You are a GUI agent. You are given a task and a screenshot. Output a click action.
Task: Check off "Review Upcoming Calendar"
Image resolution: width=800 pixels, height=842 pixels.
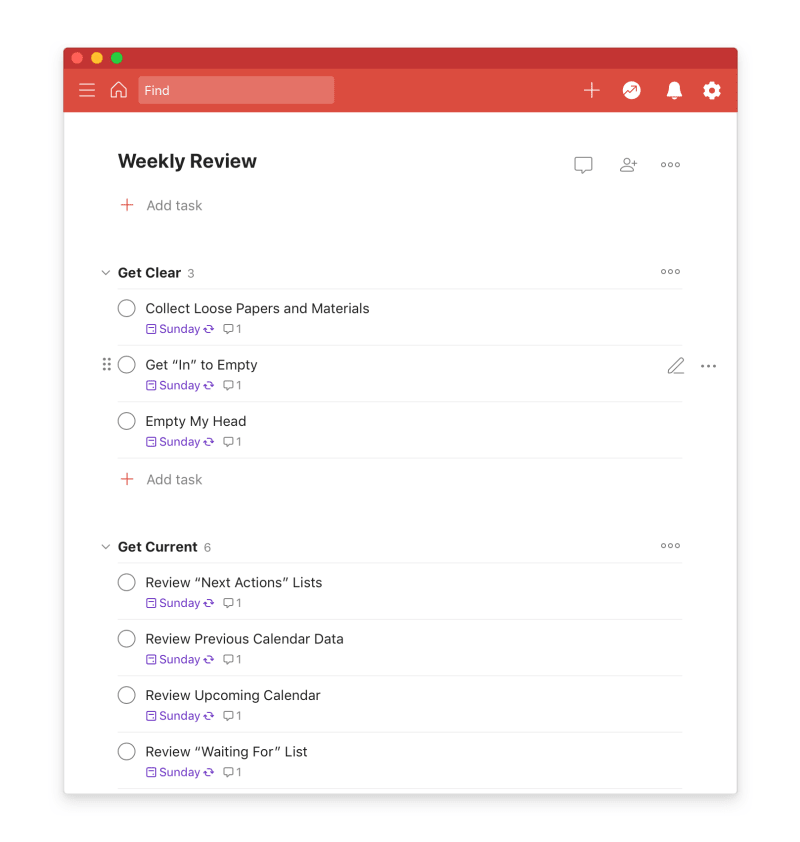point(126,695)
